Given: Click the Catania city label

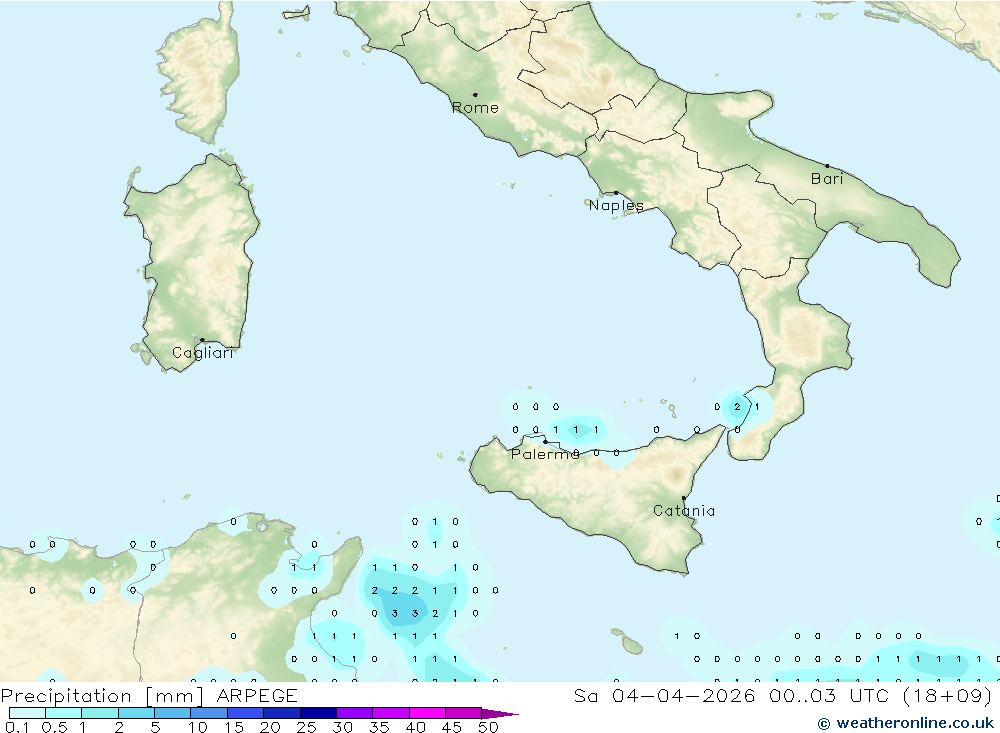Looking at the screenshot, I should point(684,511).
